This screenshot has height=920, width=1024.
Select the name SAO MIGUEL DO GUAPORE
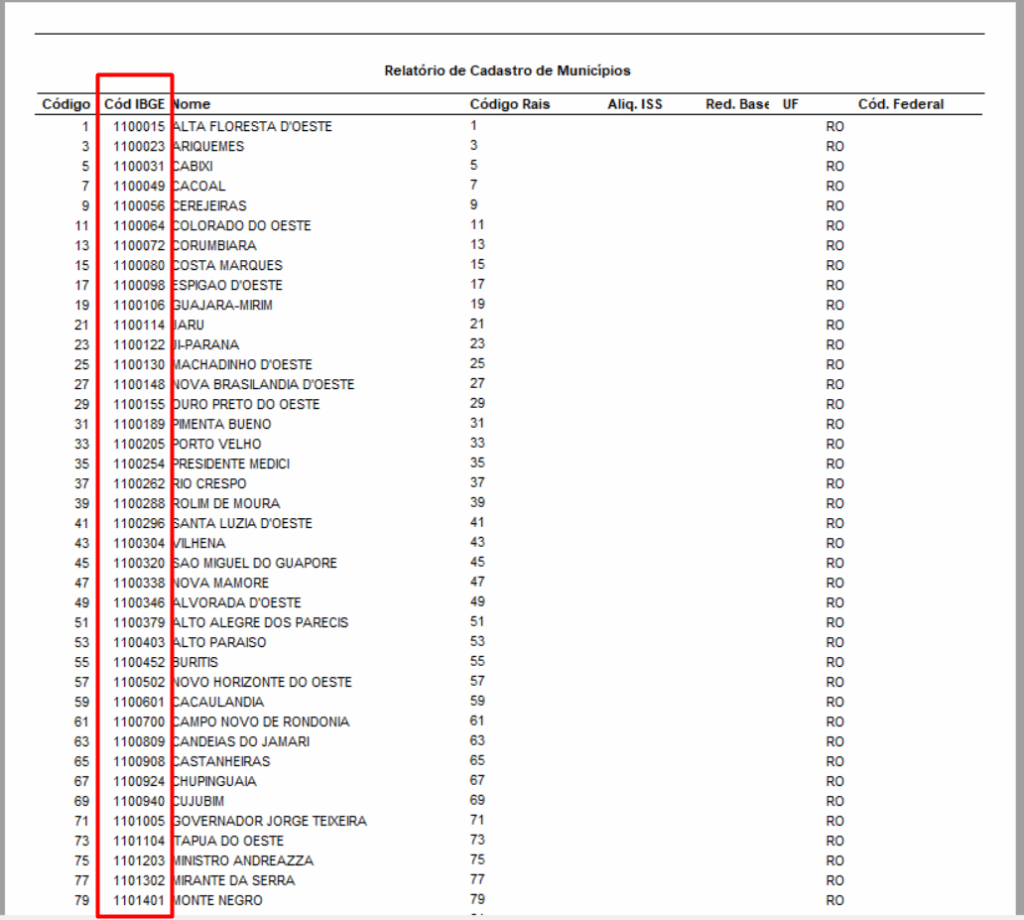click(255, 563)
